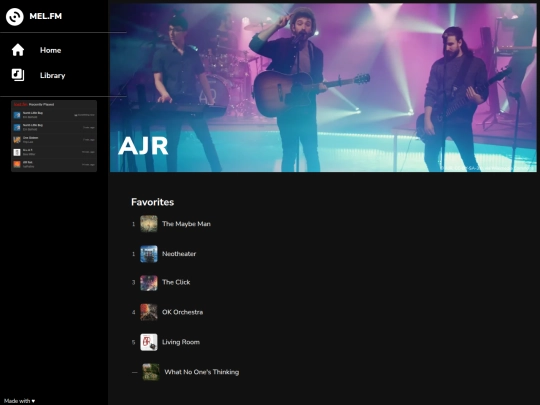Select The Click album title

[176, 282]
